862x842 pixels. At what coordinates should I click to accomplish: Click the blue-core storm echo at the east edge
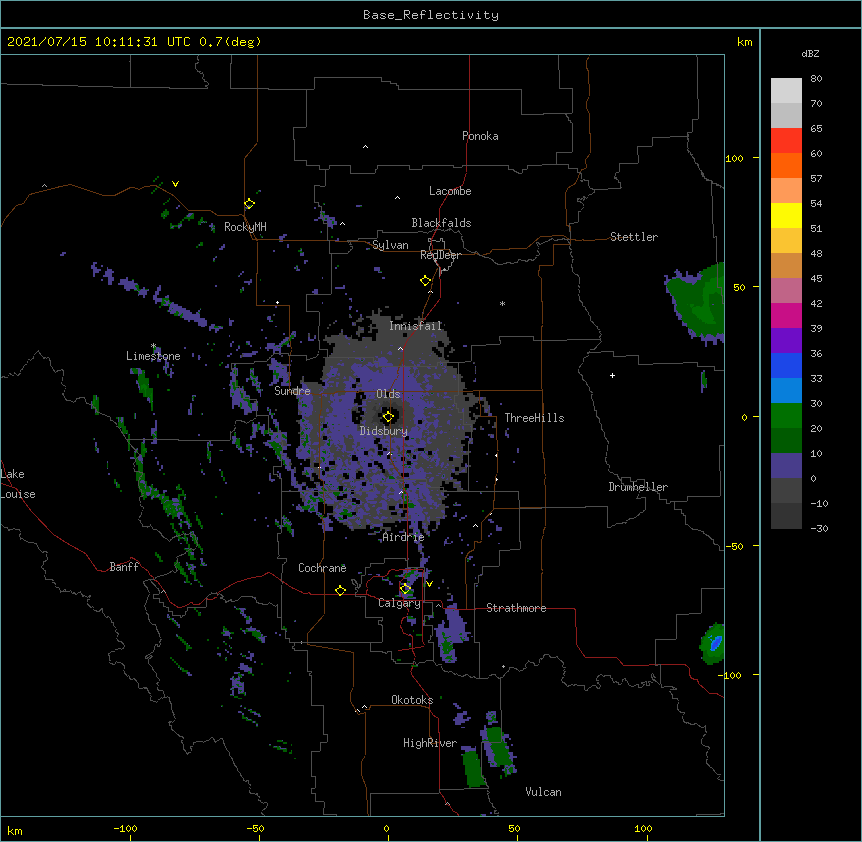(x=712, y=644)
